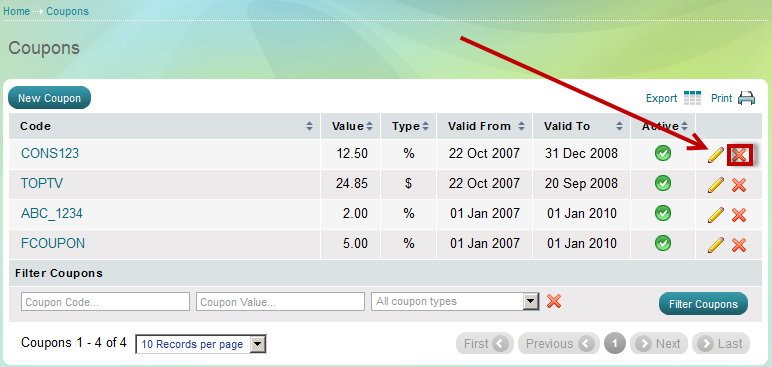This screenshot has width=772, height=367.
Task: Sort table by Valid From arrows
Action: [x=521, y=127]
